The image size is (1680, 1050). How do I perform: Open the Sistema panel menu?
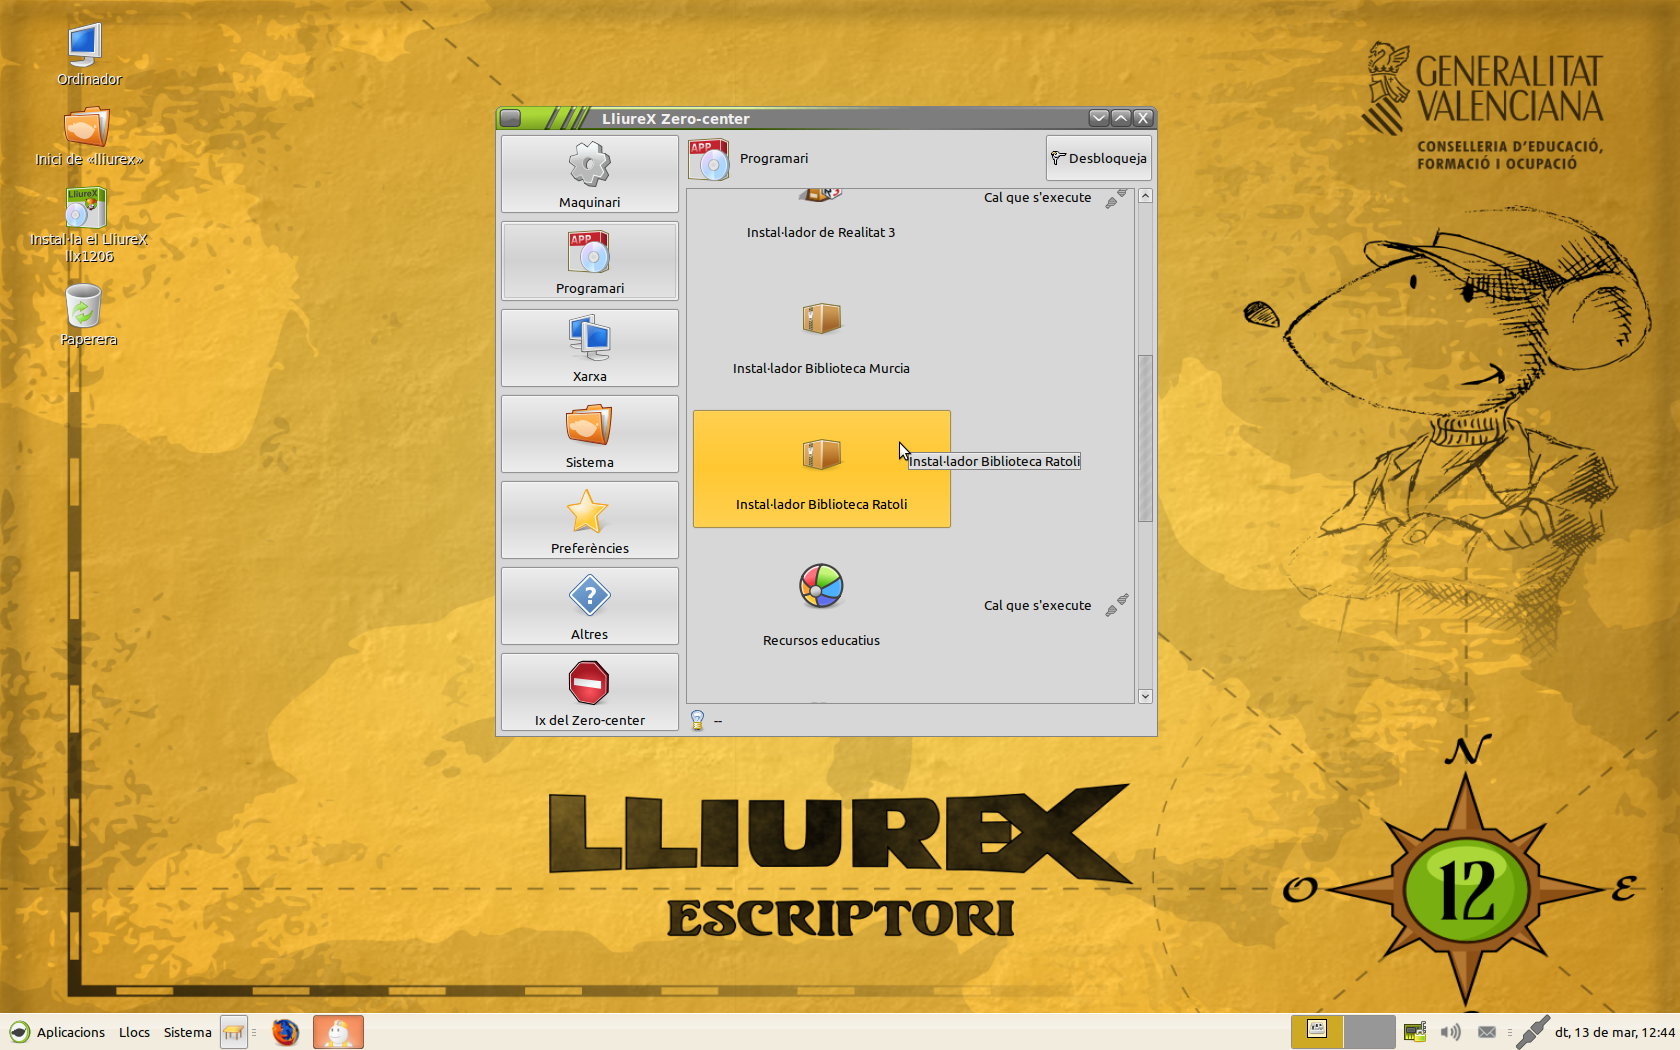tap(187, 1032)
